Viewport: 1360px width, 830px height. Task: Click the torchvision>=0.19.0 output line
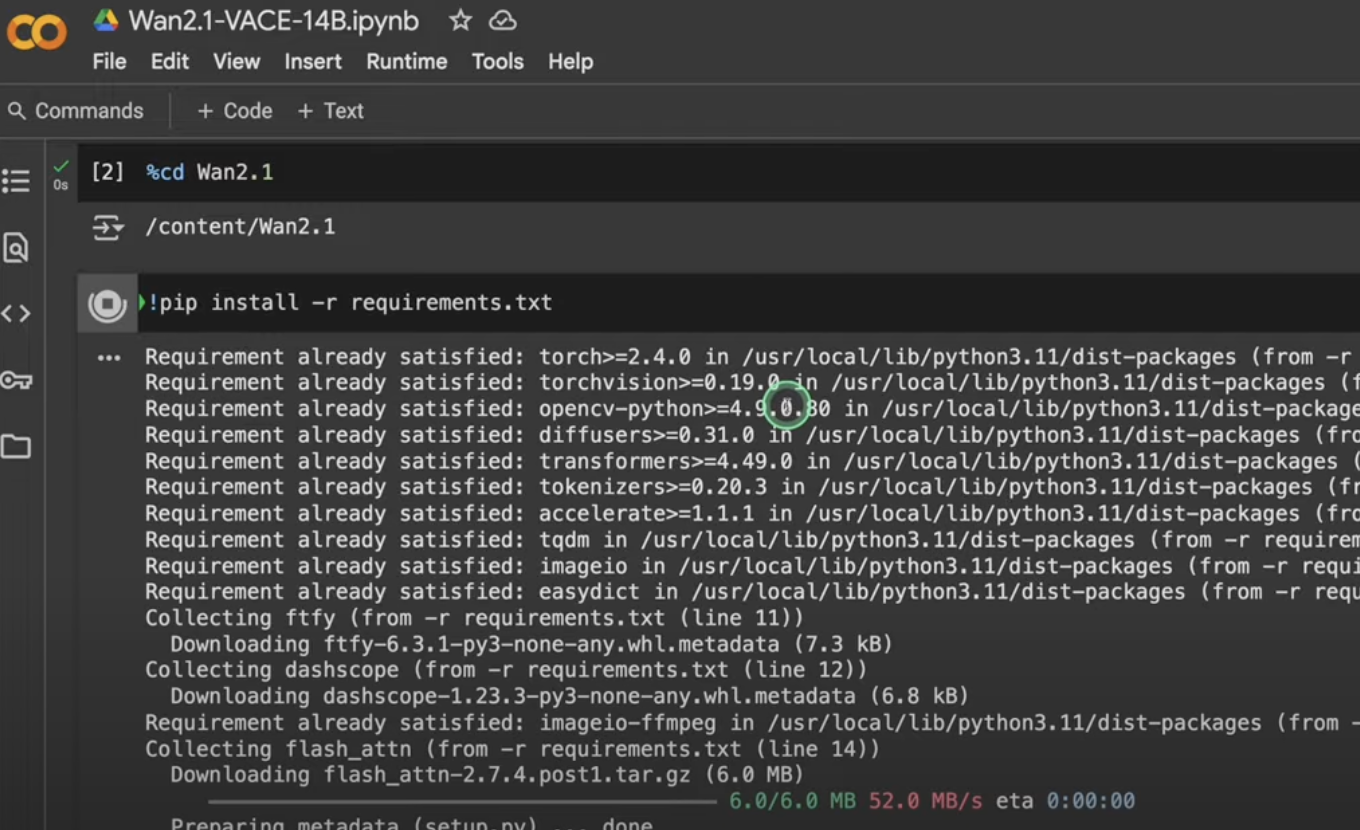click(x=752, y=383)
